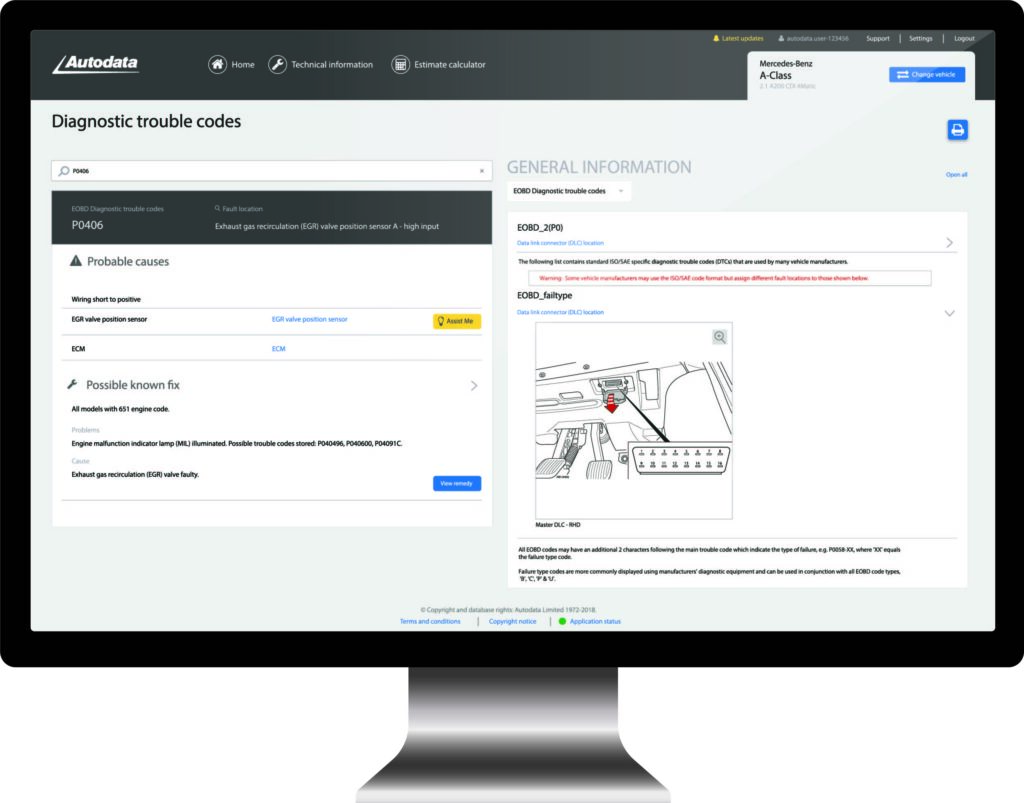1024x803 pixels.
Task: Click the autodata user profile
Action: click(x=813, y=39)
